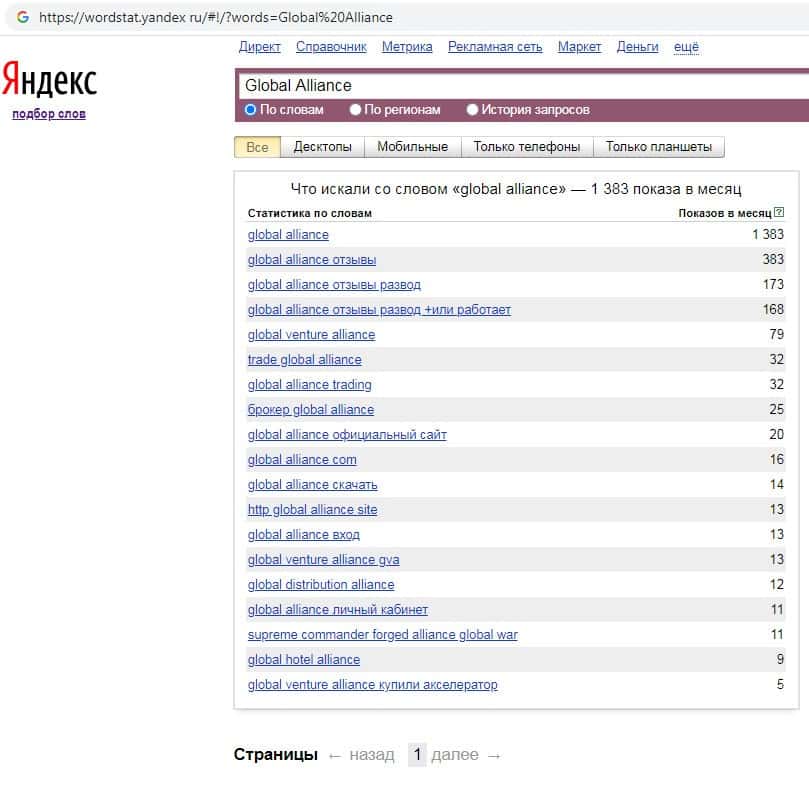This screenshot has height=787, width=809.
Task: Show the Только планшеты tab
Action: click(x=658, y=147)
